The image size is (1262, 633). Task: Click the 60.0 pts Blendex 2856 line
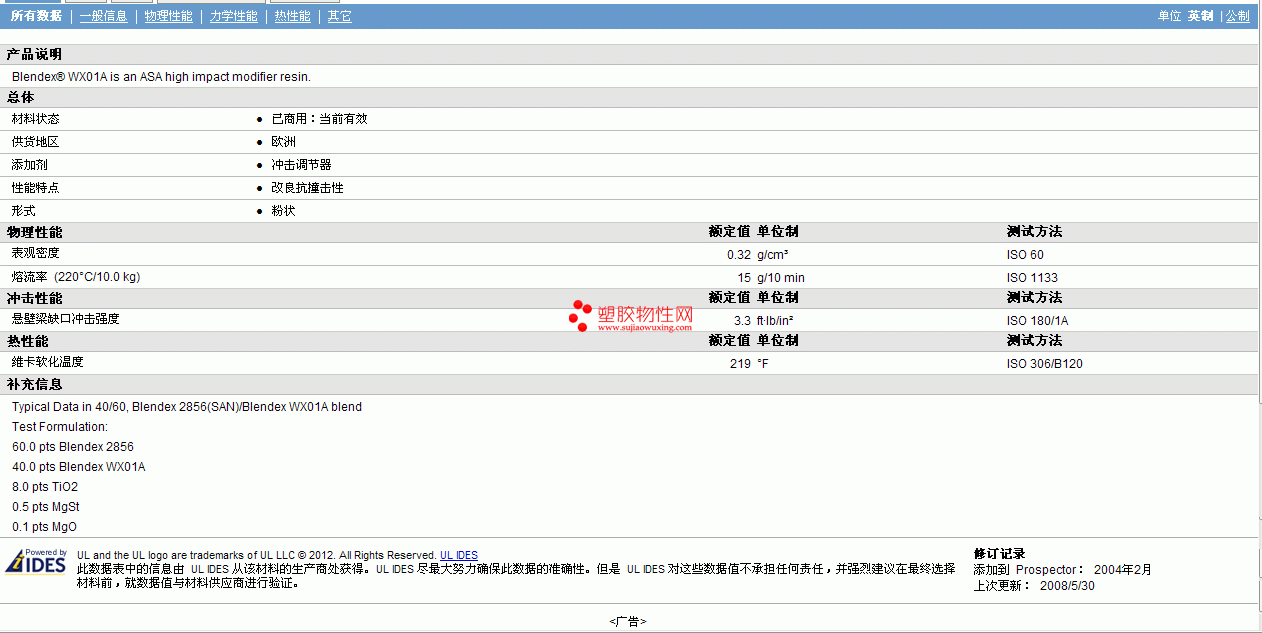coord(73,447)
